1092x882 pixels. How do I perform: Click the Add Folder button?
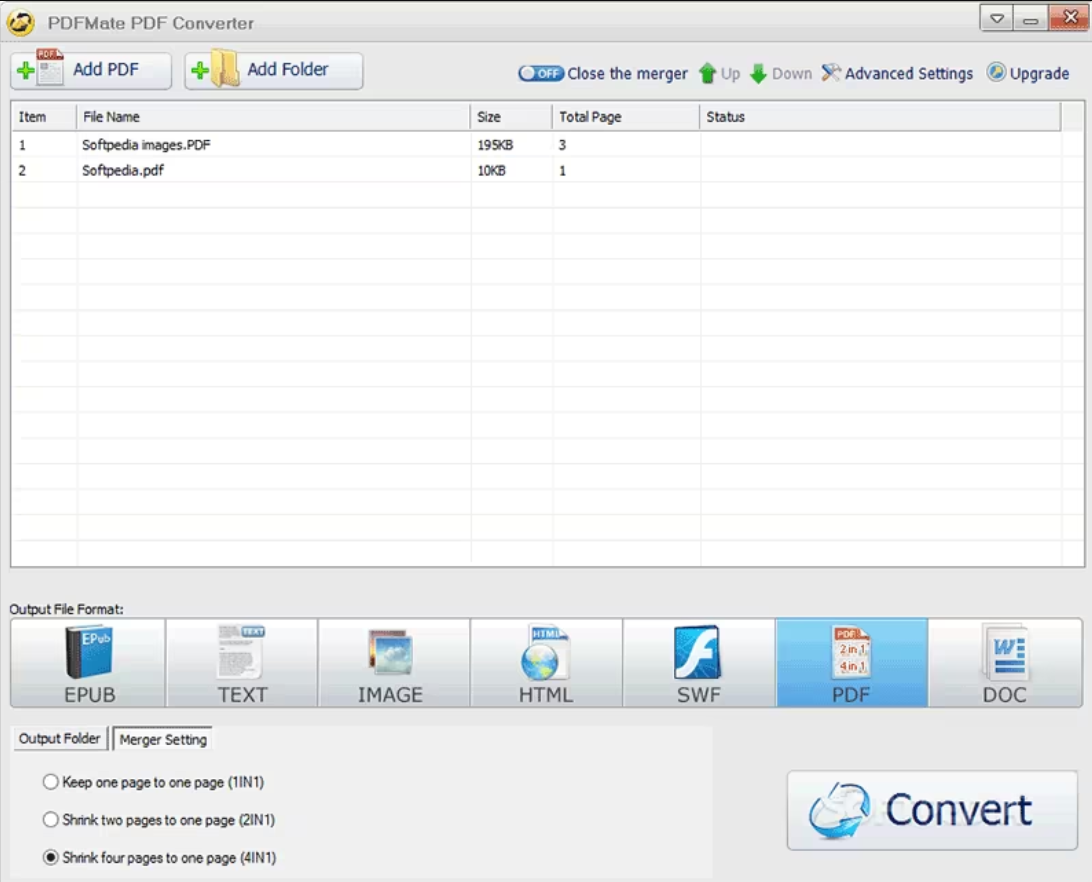274,70
